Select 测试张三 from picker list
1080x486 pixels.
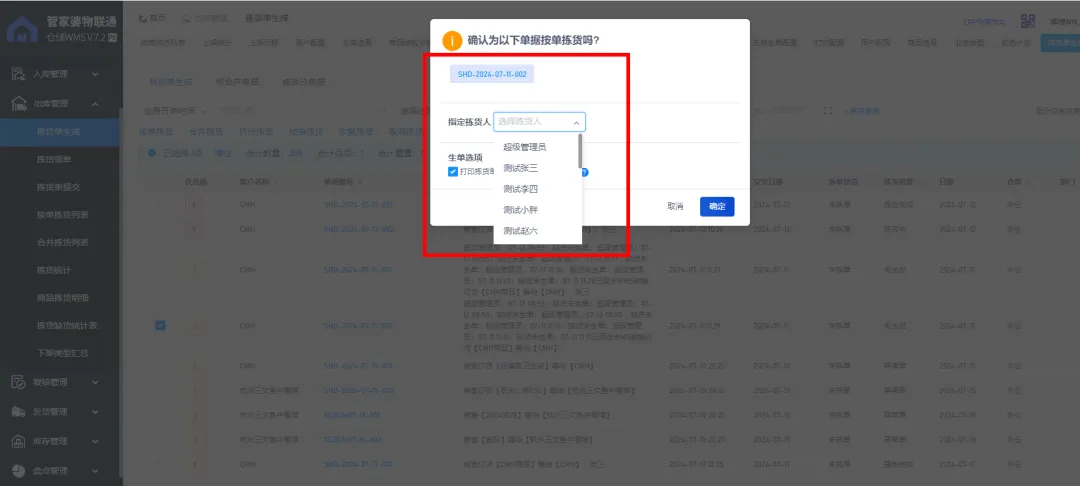520,168
